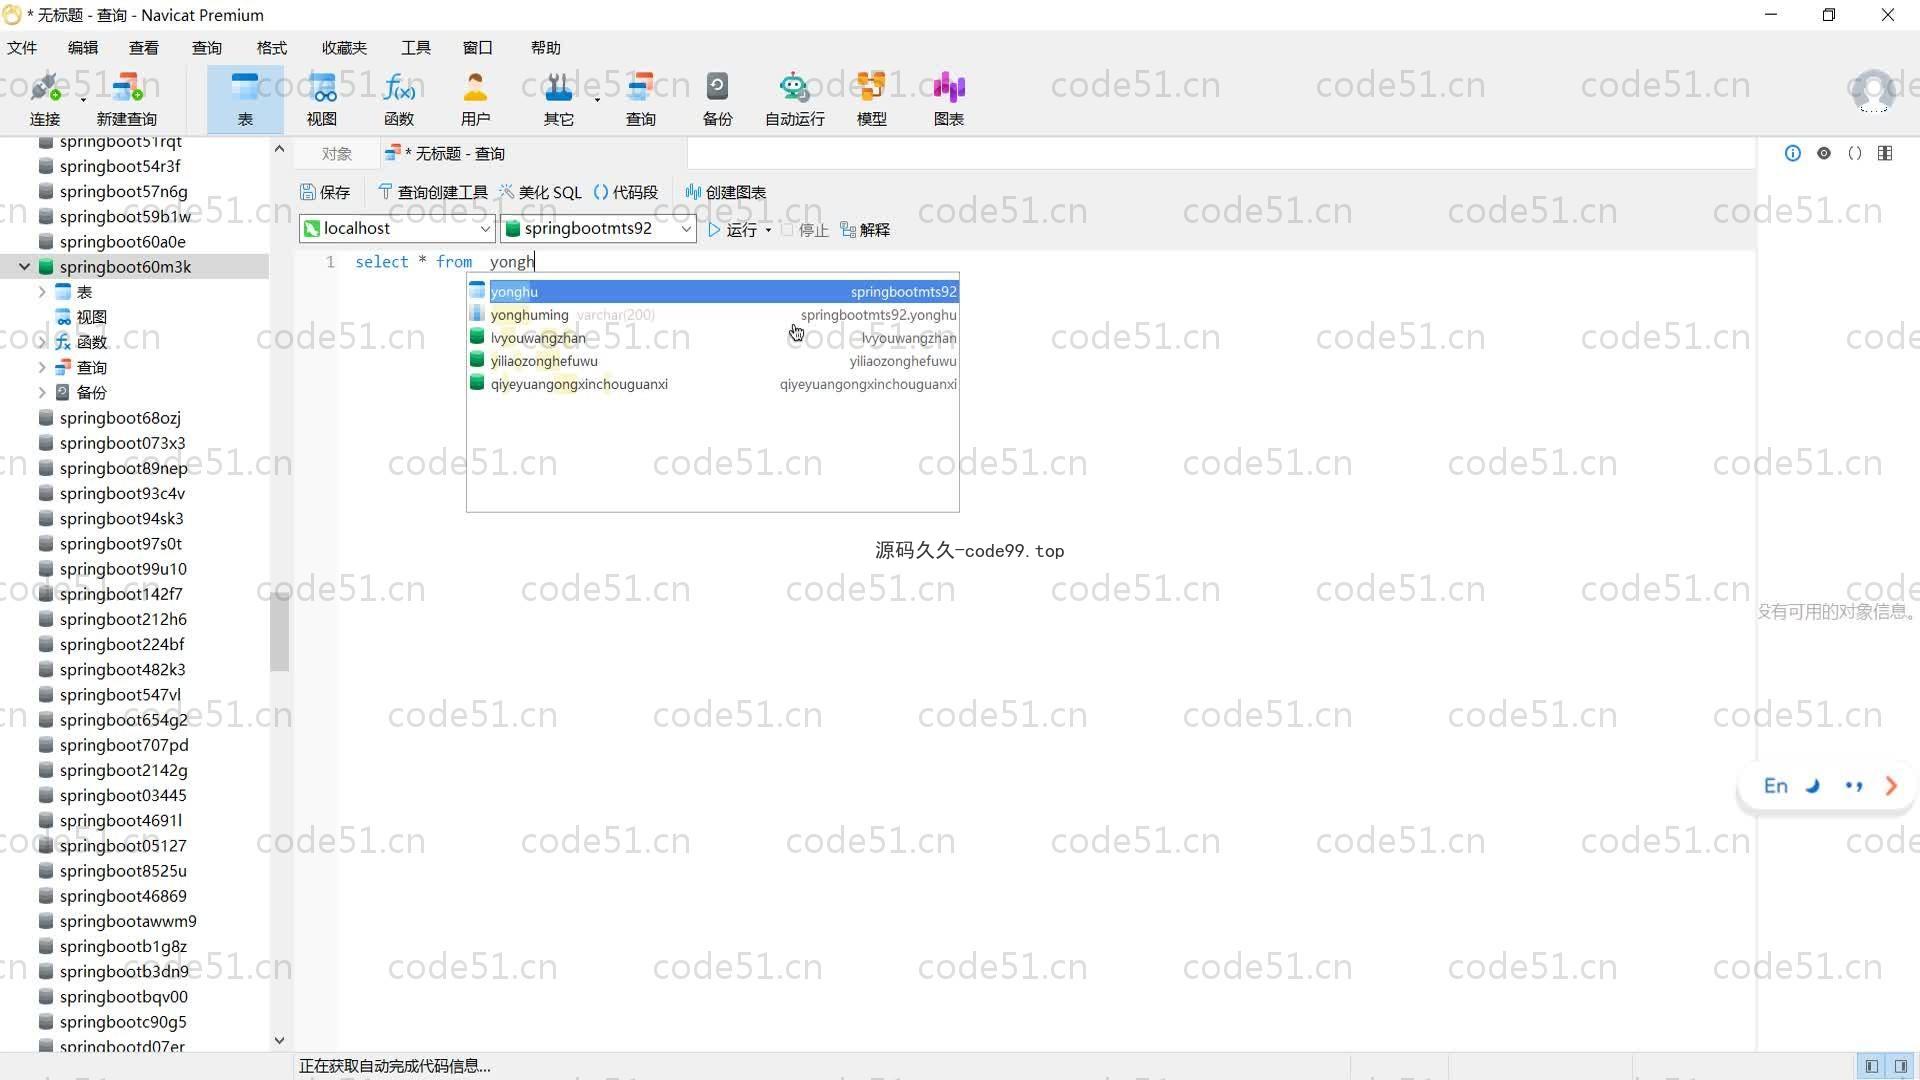Expand the 查询 queries node
This screenshot has width=1920, height=1080.
(x=42, y=367)
